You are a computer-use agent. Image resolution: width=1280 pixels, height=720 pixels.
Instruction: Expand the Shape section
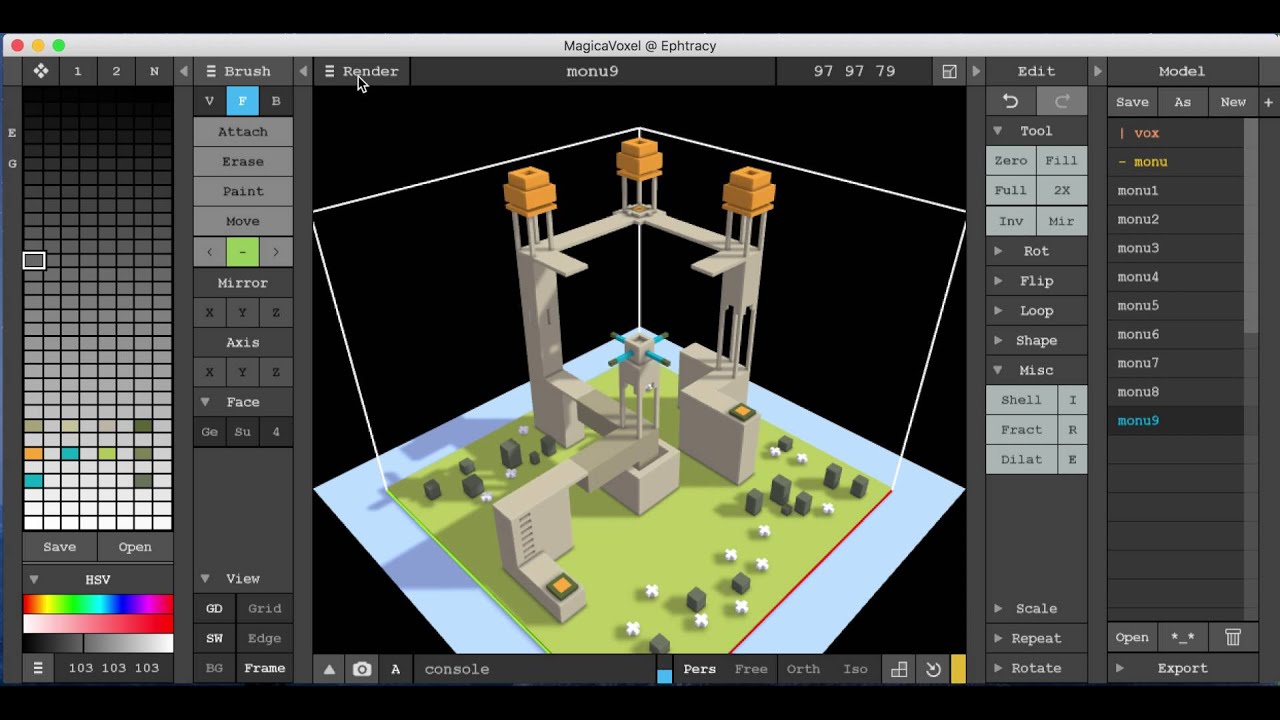(998, 340)
